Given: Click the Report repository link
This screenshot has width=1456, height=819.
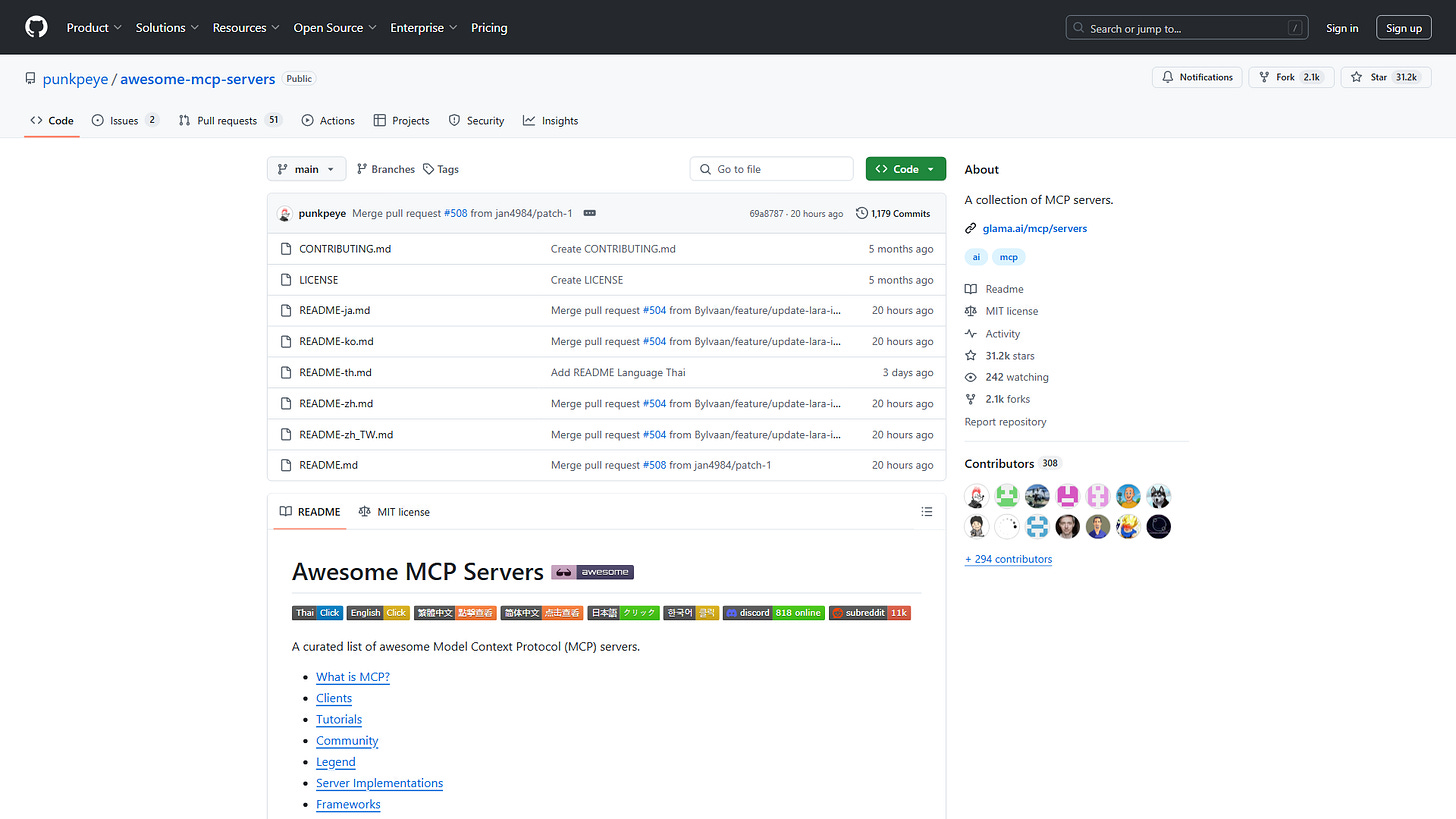Looking at the screenshot, I should [1005, 422].
